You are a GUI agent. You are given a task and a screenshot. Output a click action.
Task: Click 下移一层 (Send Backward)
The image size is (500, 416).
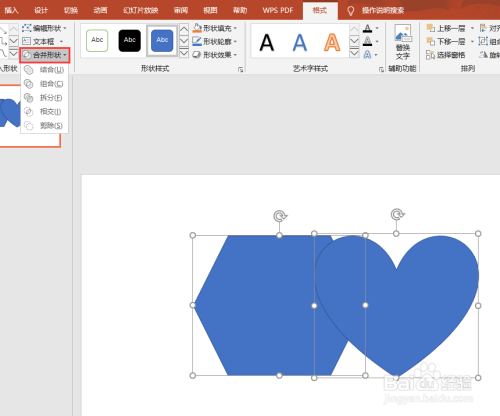[446, 41]
